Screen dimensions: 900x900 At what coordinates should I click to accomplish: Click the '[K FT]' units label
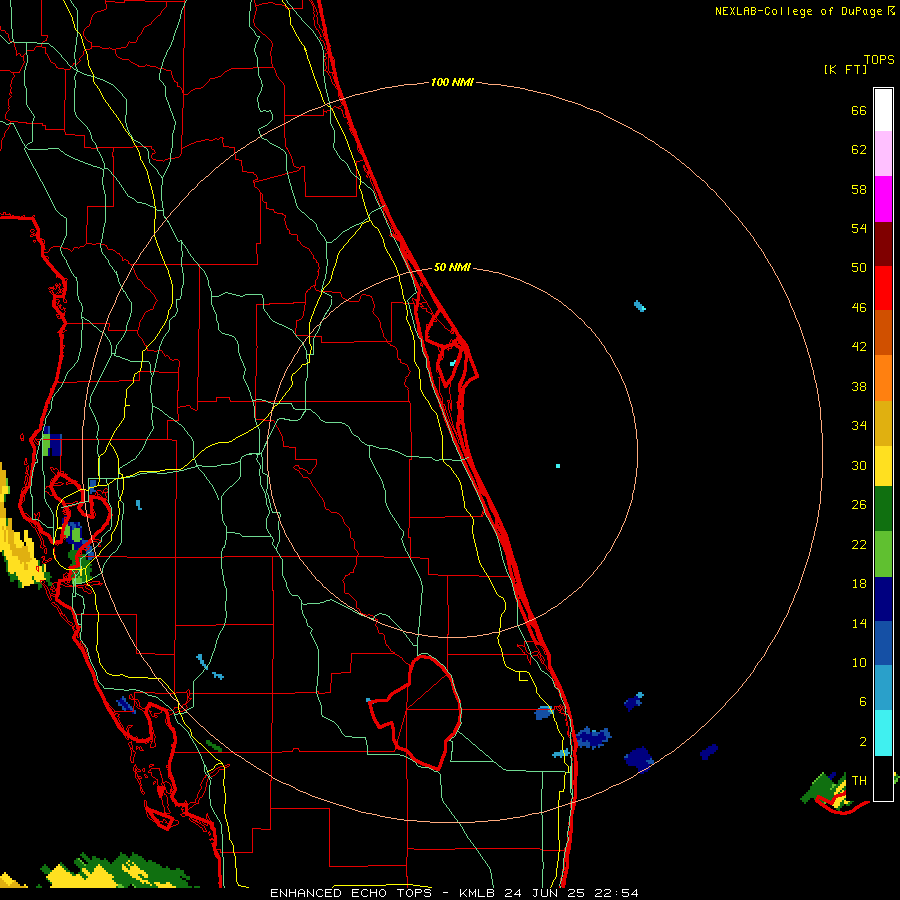pyautogui.click(x=845, y=69)
